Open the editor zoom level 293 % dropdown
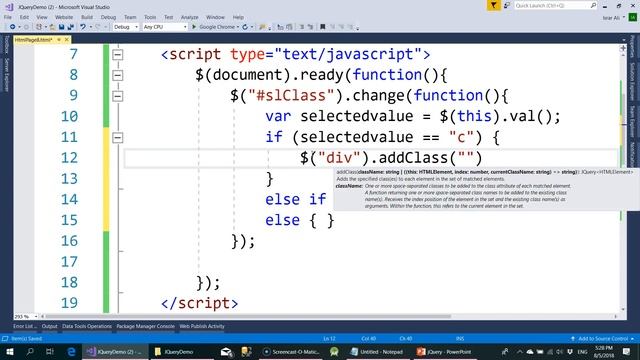 pyautogui.click(x=26, y=316)
